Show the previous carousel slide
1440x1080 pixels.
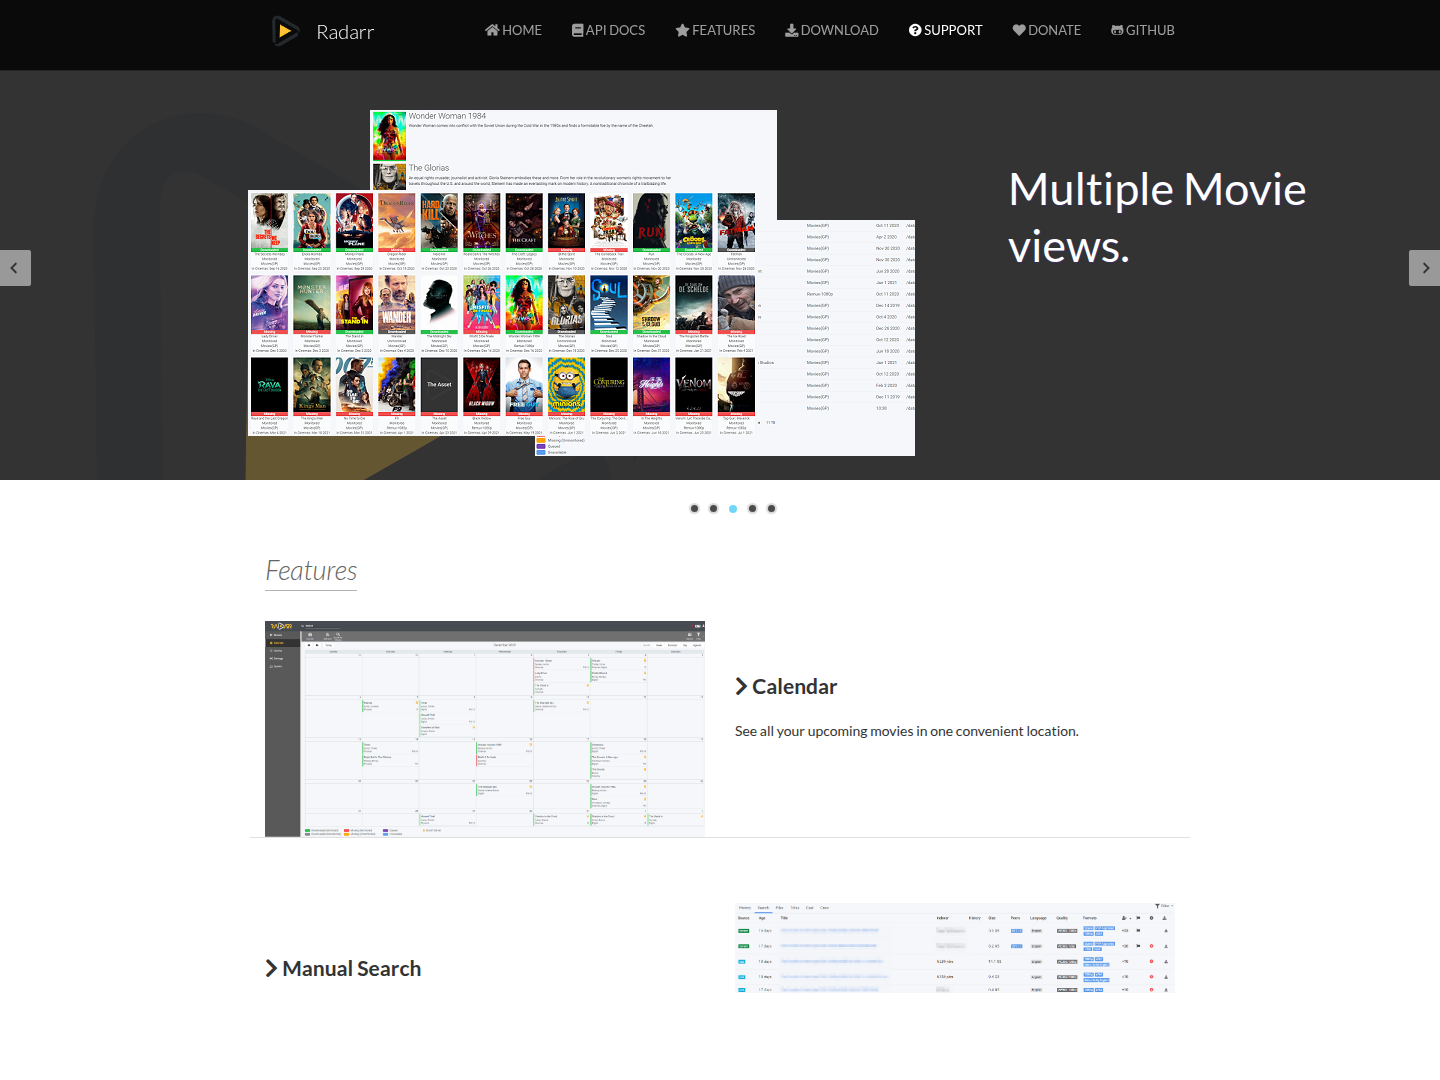tap(15, 268)
